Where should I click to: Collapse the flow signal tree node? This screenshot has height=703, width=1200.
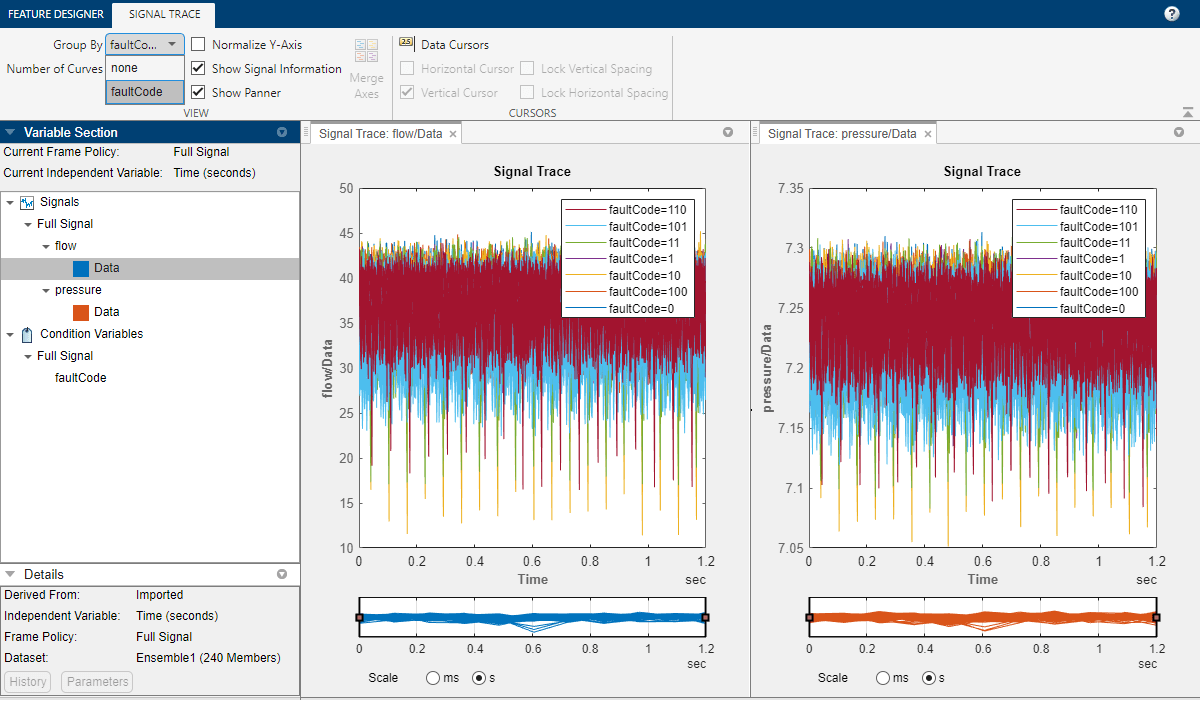coord(46,246)
